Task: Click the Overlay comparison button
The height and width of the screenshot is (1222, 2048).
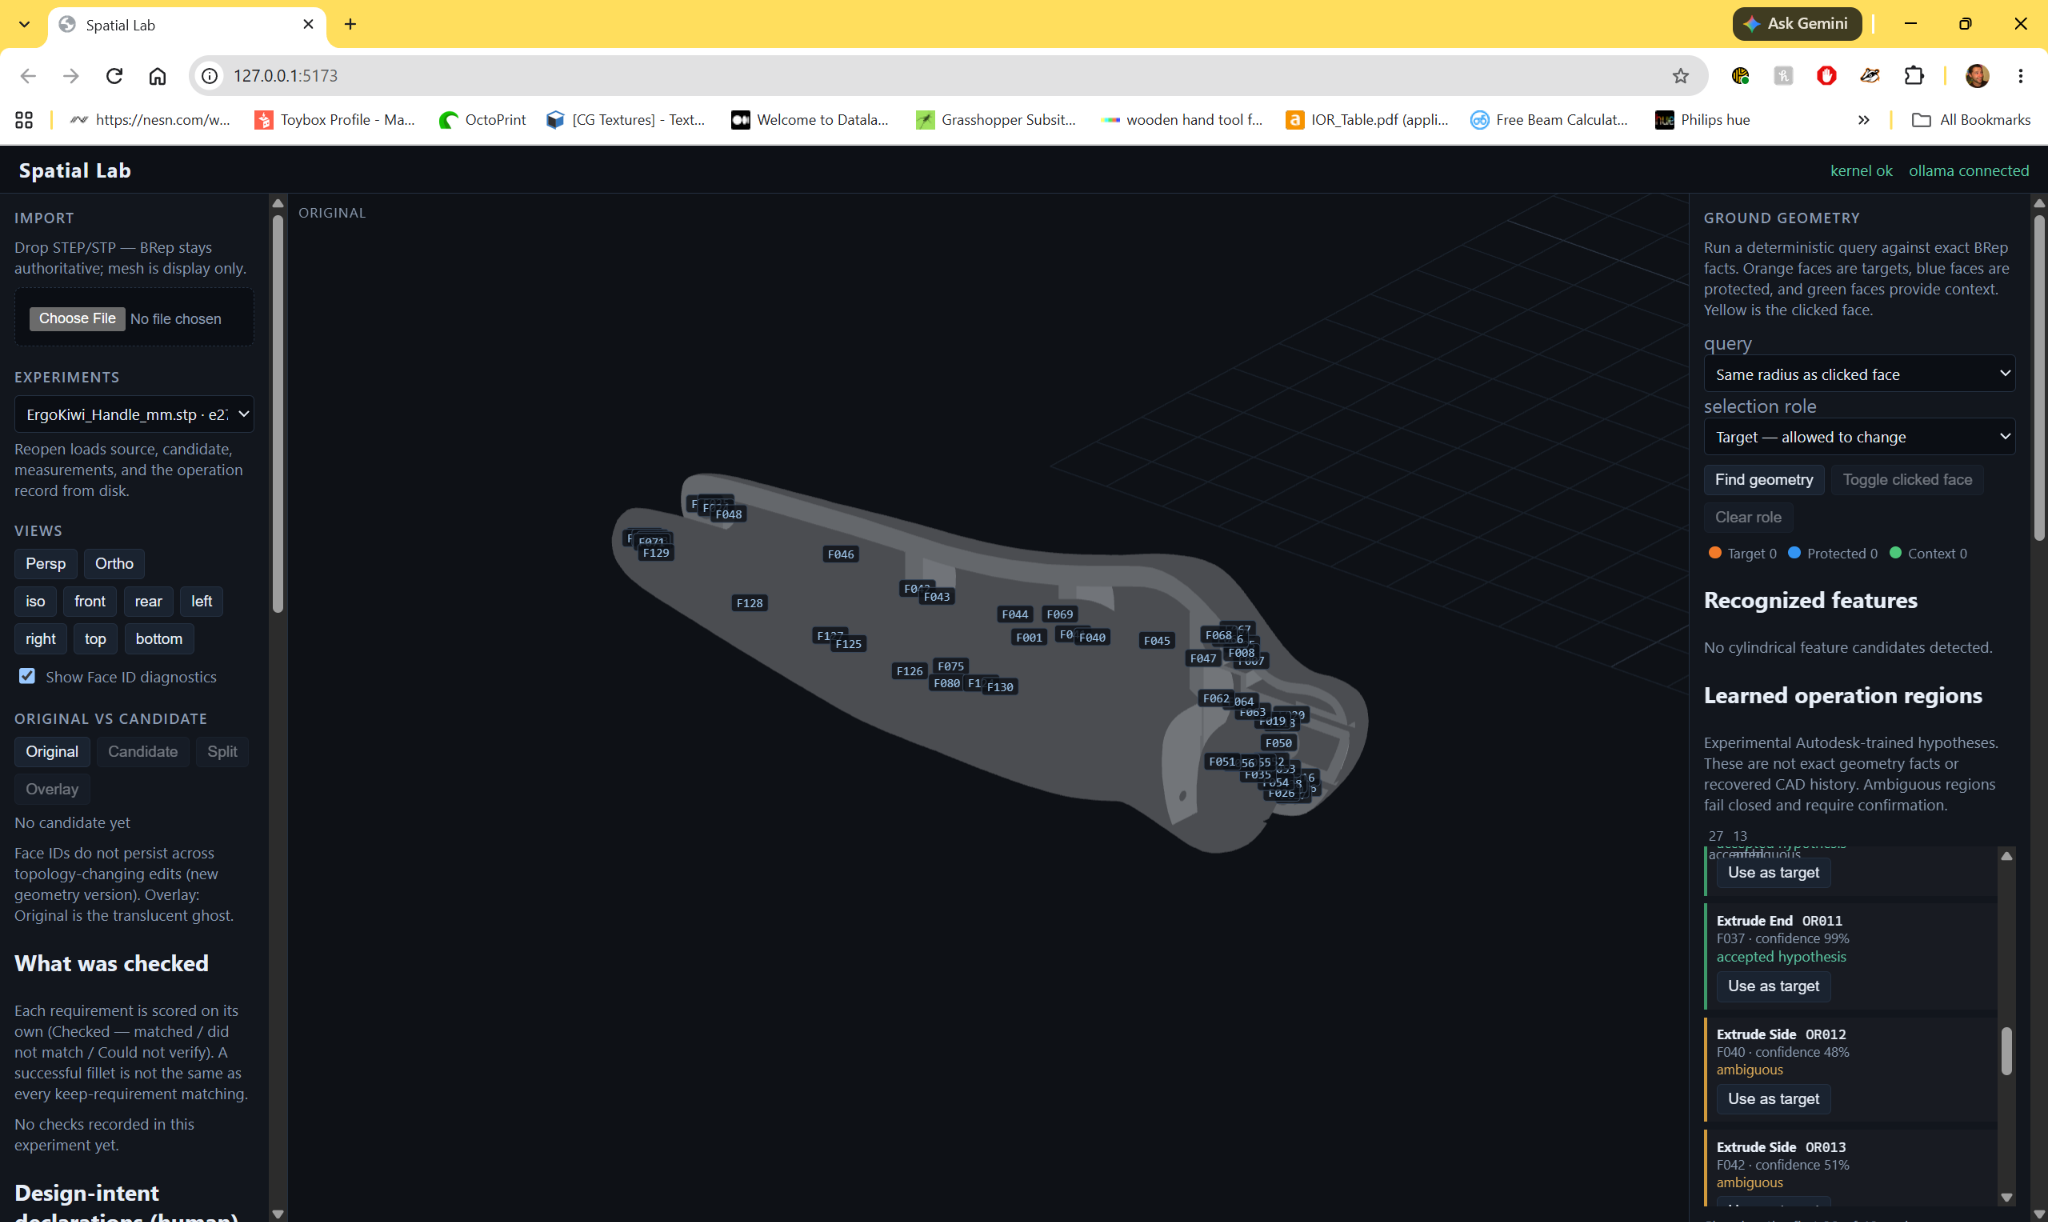Action: pyautogui.click(x=52, y=789)
